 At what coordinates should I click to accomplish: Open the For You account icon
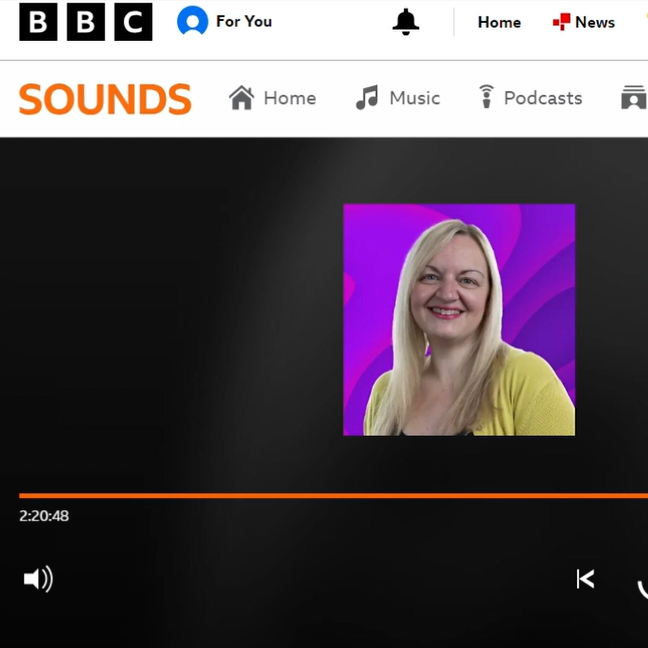[x=193, y=21]
